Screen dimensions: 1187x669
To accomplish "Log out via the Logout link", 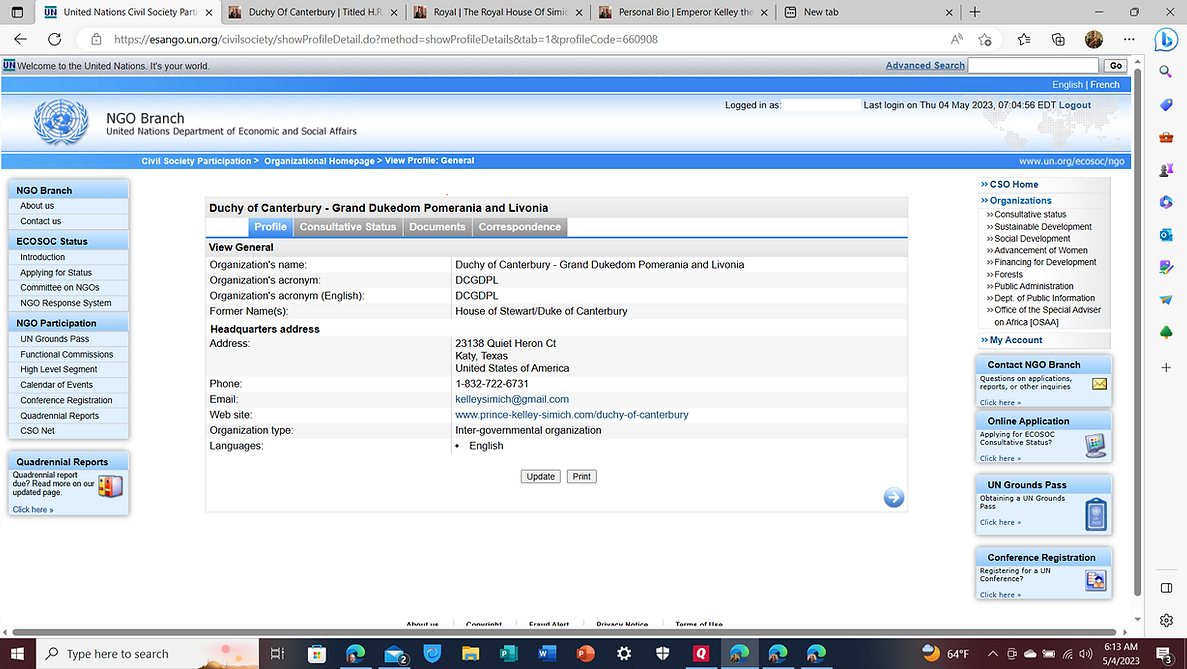I will pyautogui.click(x=1074, y=105).
